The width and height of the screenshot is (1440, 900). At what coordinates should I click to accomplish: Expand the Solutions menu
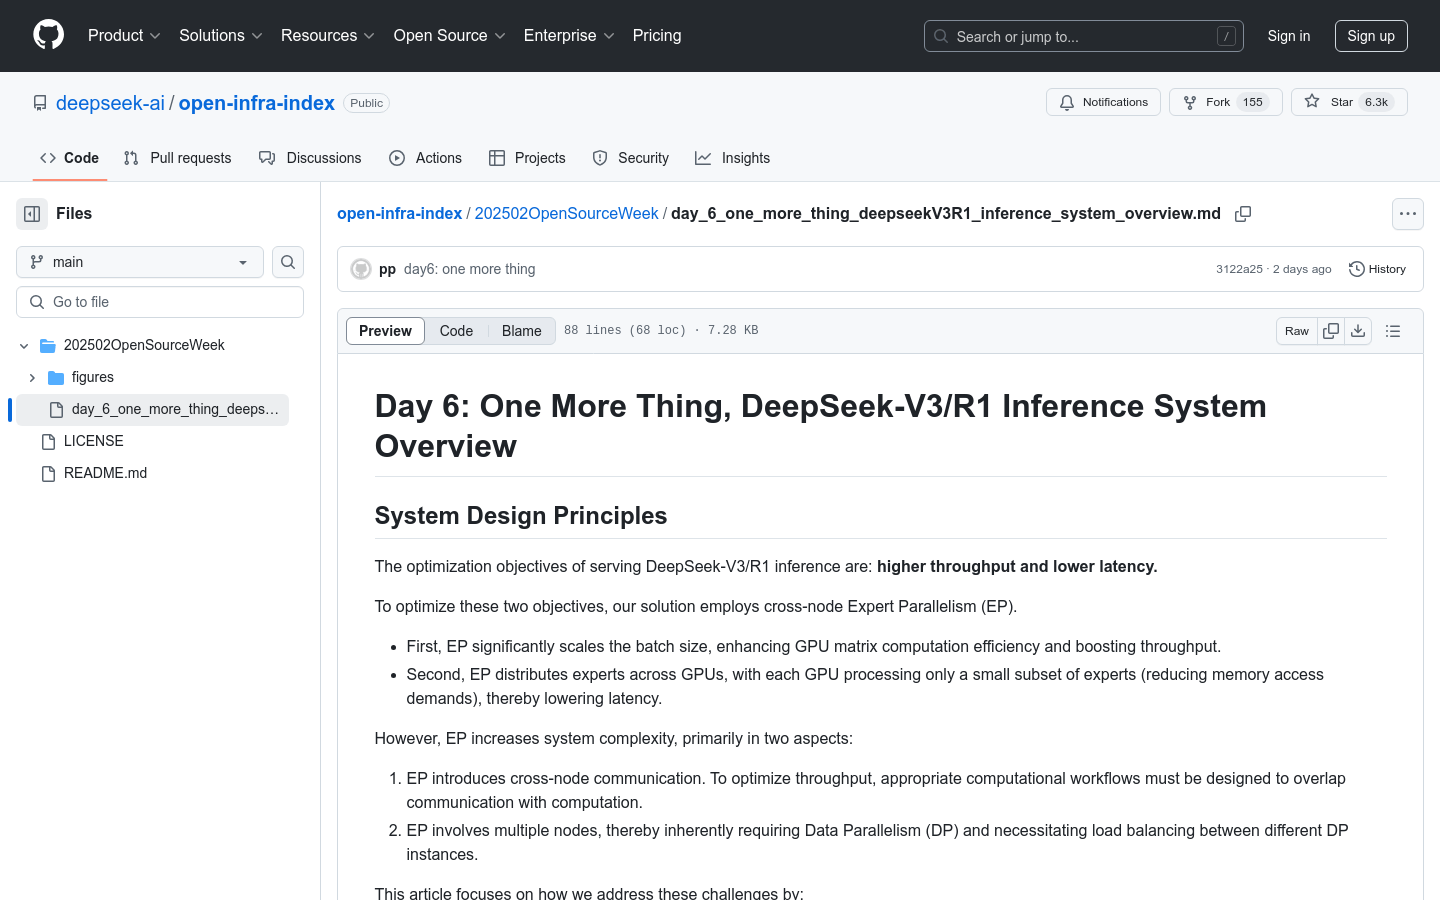[221, 35]
